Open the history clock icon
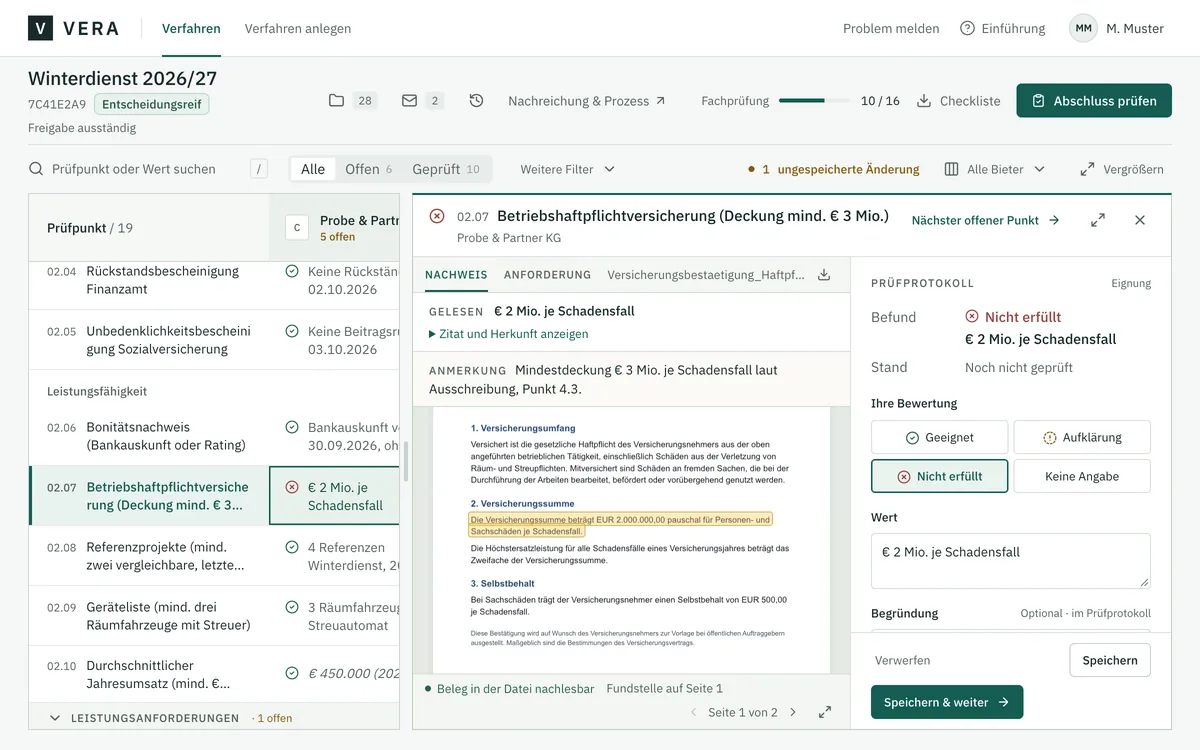The image size is (1200, 750). (x=477, y=100)
